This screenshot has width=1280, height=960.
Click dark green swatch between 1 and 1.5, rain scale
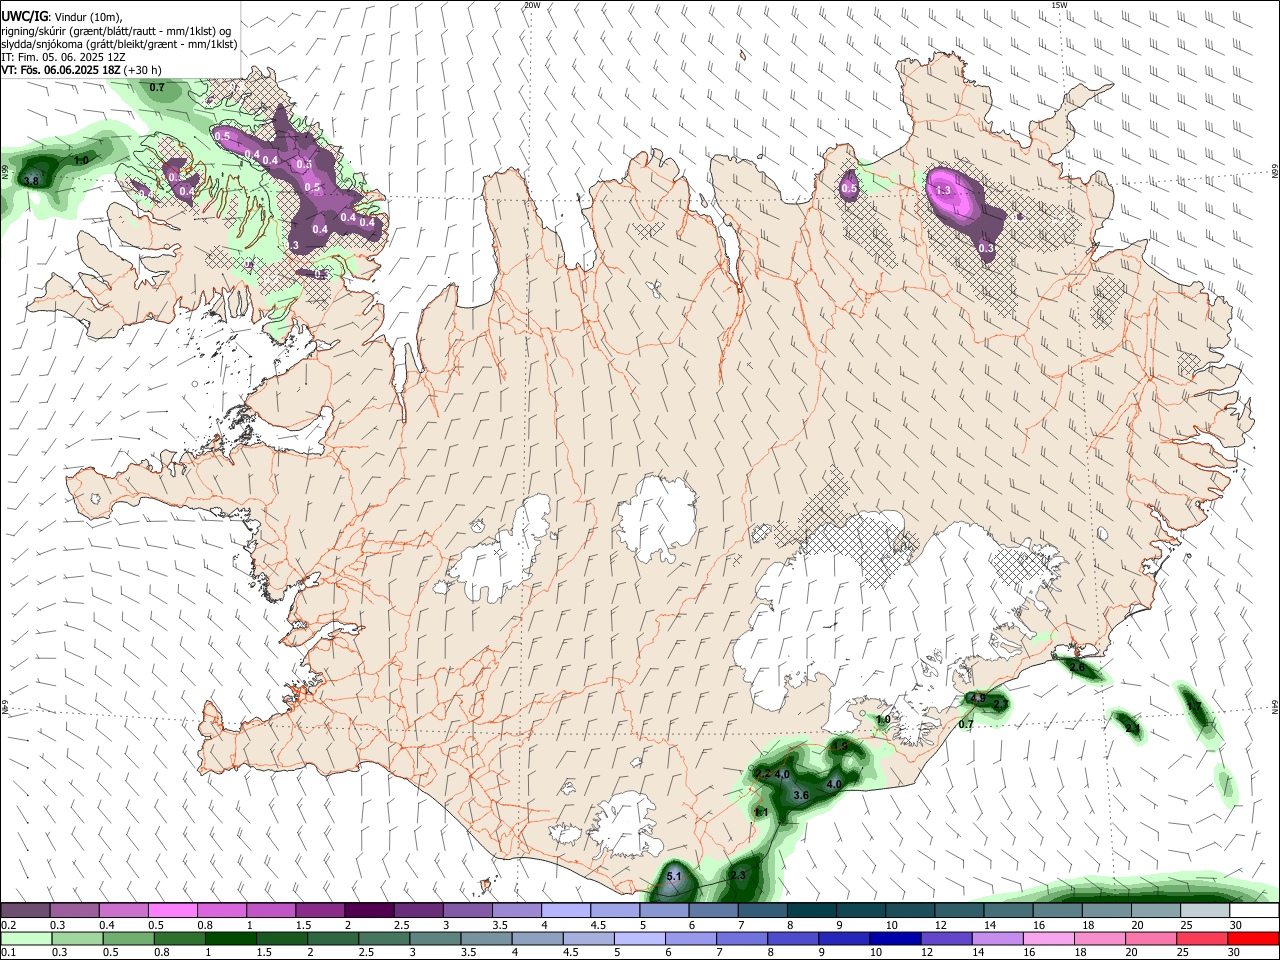click(x=232, y=939)
